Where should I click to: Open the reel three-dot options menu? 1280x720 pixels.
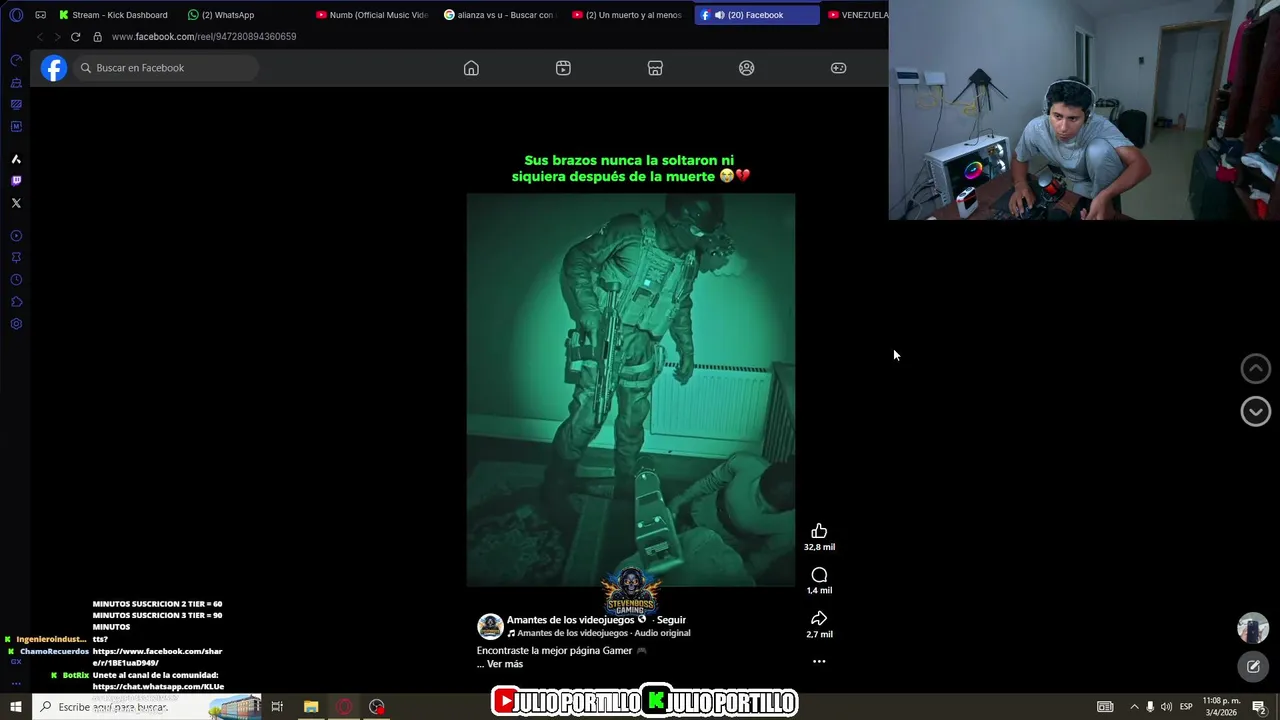click(819, 661)
